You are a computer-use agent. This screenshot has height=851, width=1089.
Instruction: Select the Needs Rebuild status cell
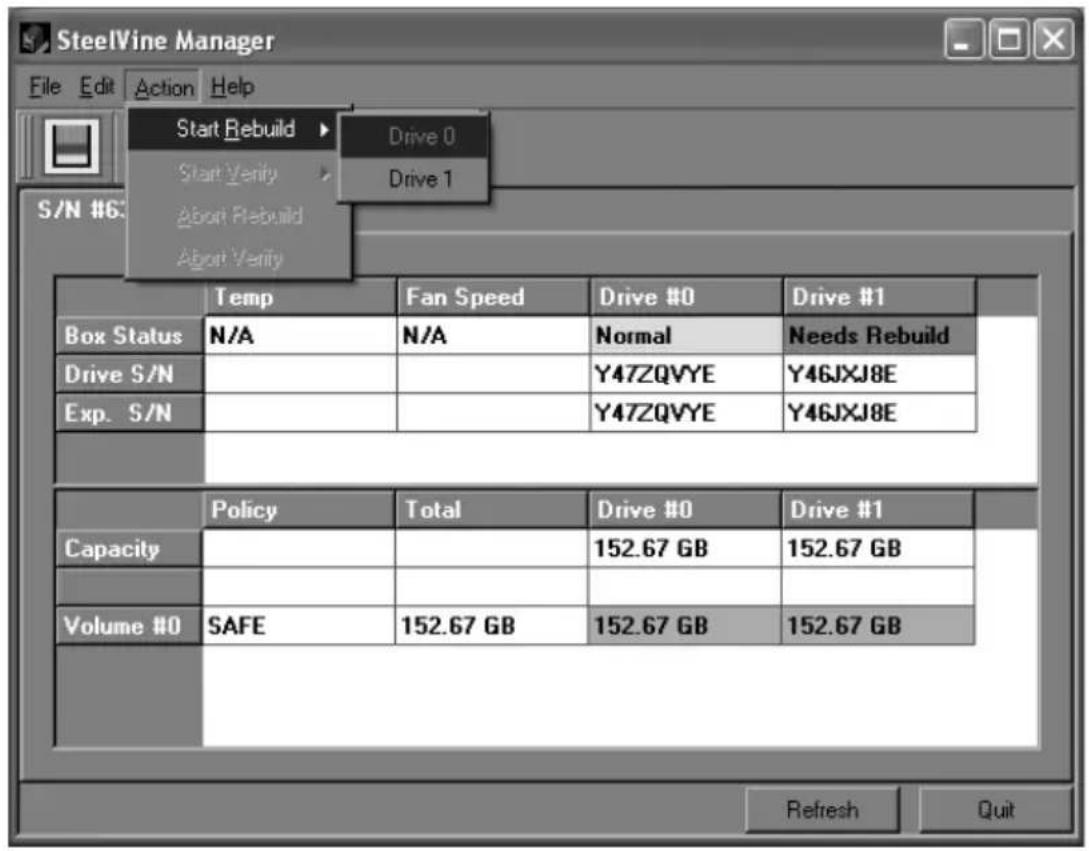[879, 336]
